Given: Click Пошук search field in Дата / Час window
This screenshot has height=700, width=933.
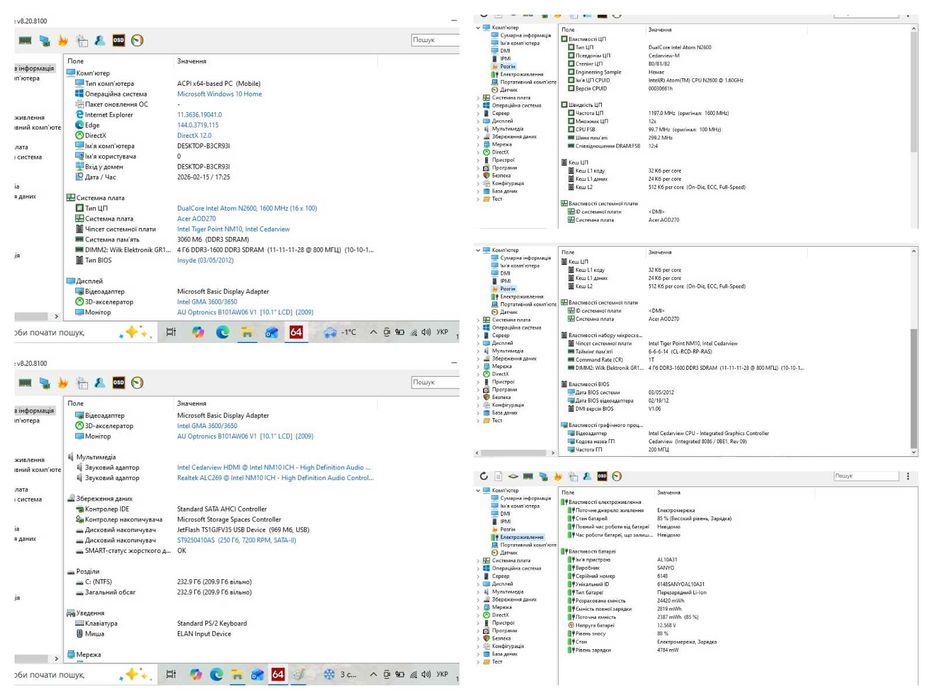Looking at the screenshot, I should 435,40.
